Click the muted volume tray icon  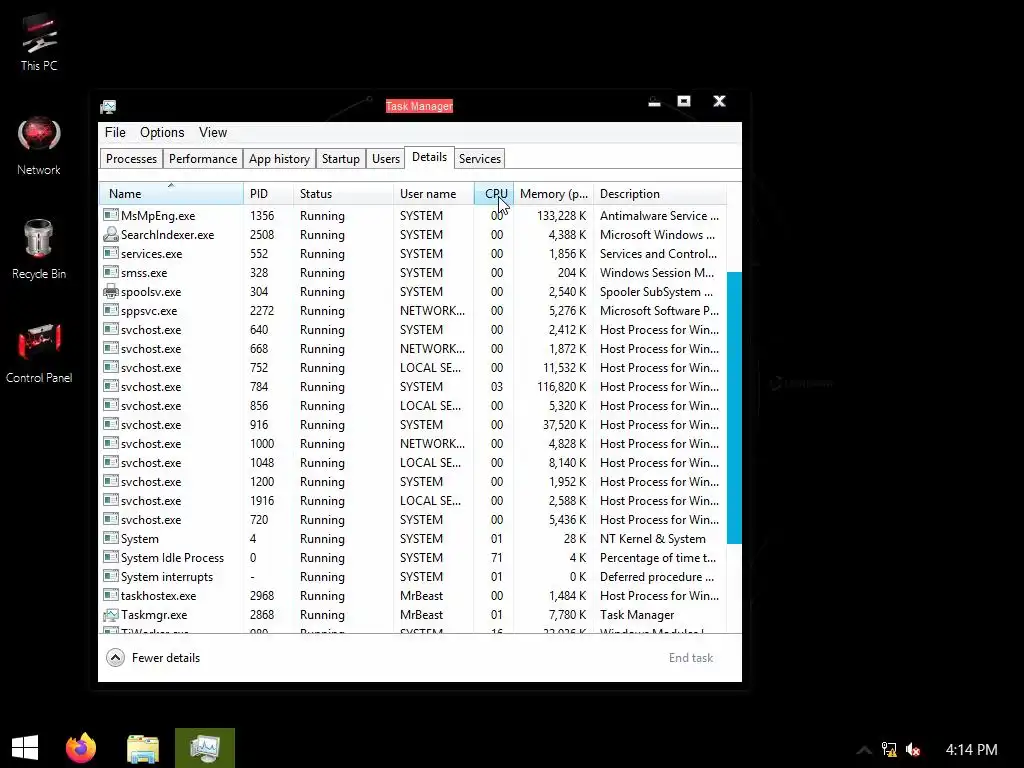pyautogui.click(x=913, y=749)
